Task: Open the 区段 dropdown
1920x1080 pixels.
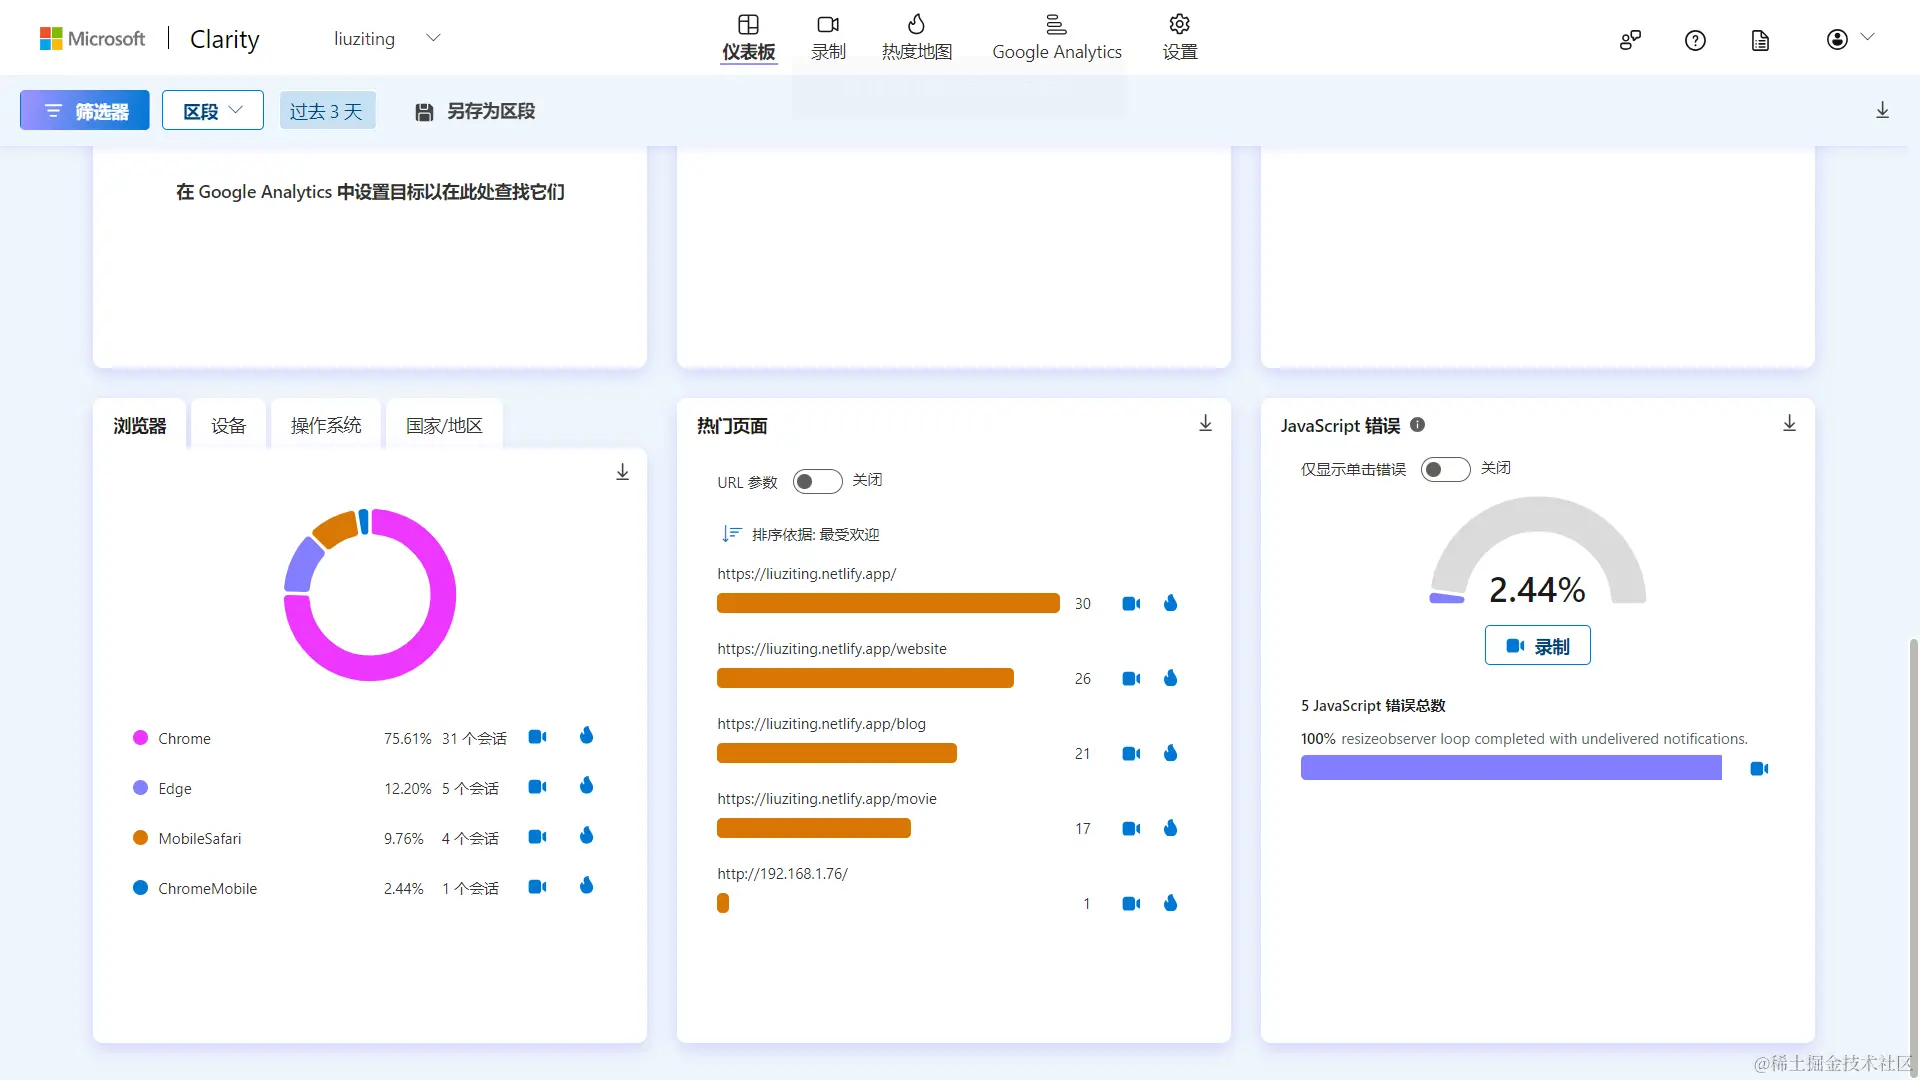Action: click(212, 111)
